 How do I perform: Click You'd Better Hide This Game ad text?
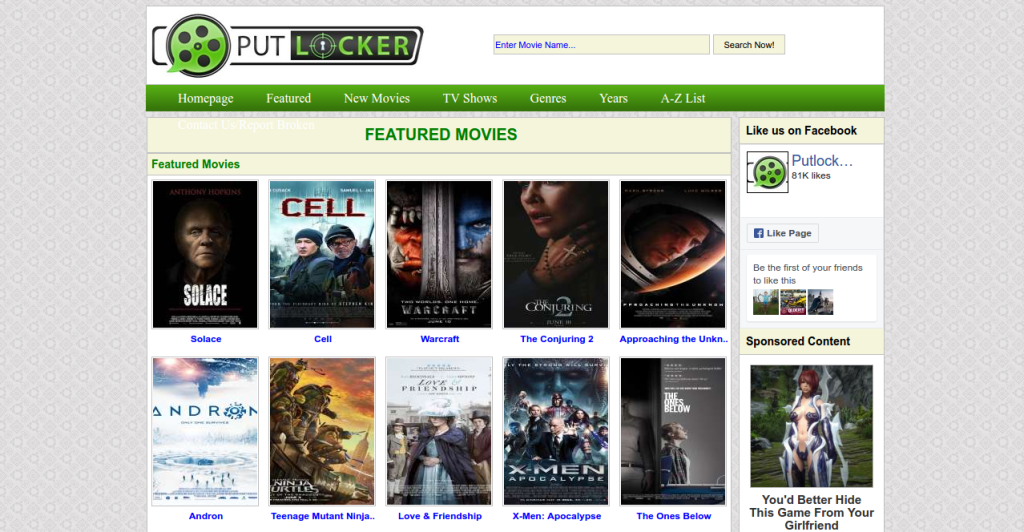pyautogui.click(x=811, y=512)
